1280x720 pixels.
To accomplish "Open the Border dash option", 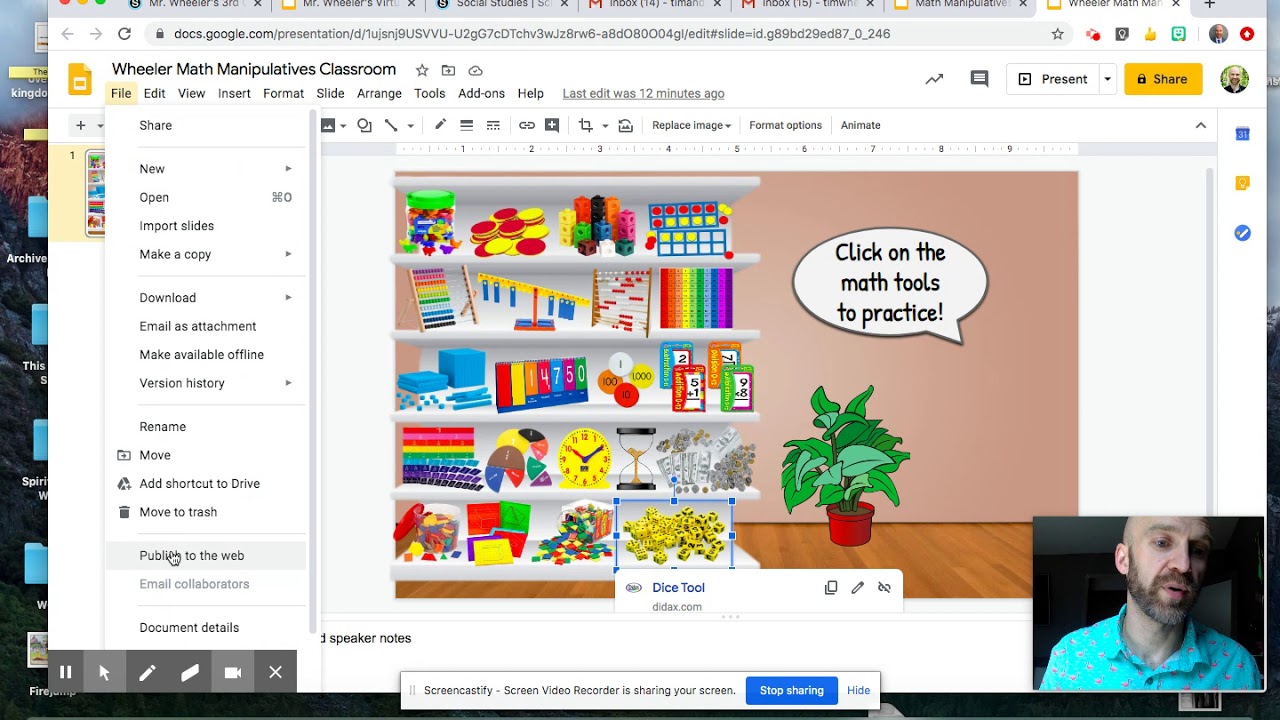I will 493,125.
